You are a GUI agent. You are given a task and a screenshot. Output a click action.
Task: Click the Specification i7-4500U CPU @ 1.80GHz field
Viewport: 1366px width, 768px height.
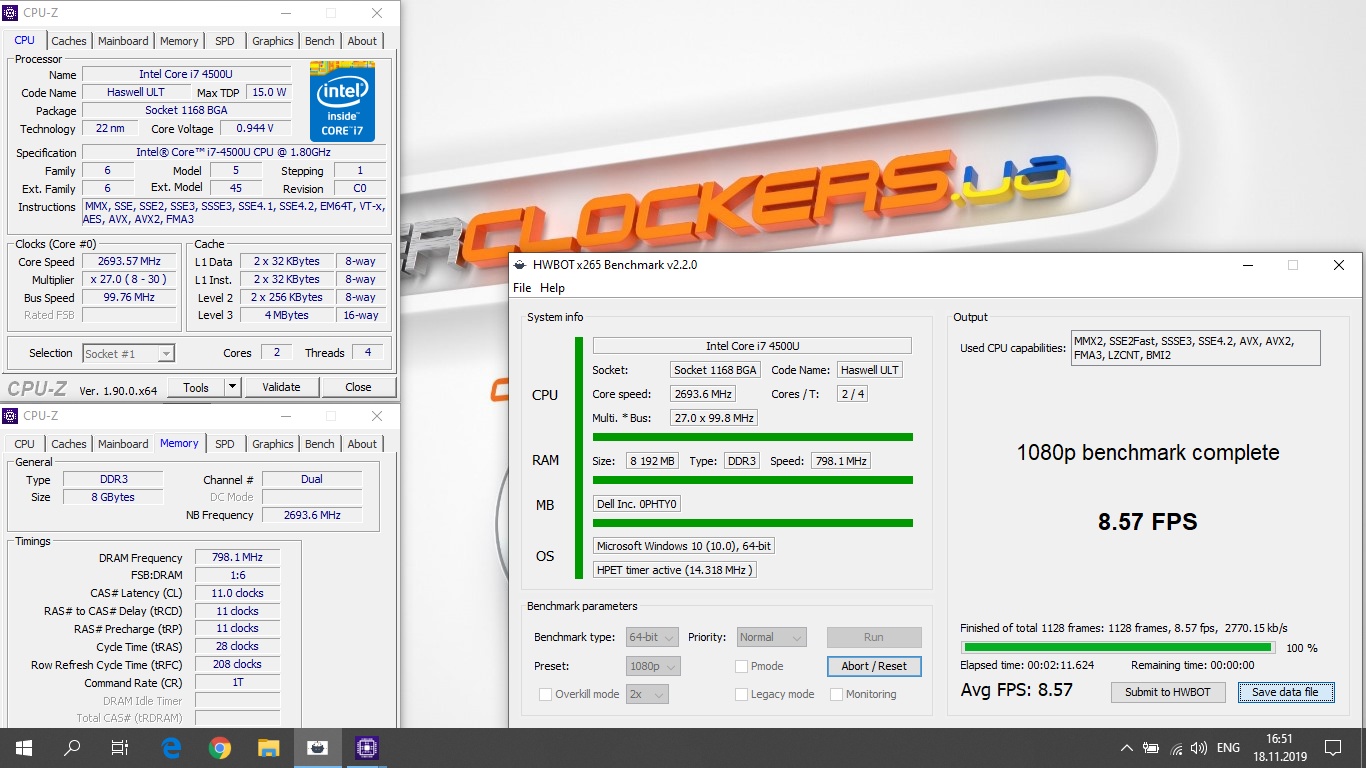click(x=233, y=152)
